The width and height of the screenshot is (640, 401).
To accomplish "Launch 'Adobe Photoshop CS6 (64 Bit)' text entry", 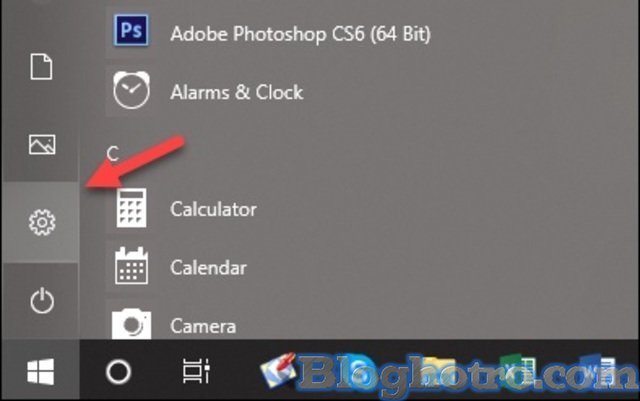I will coord(300,35).
